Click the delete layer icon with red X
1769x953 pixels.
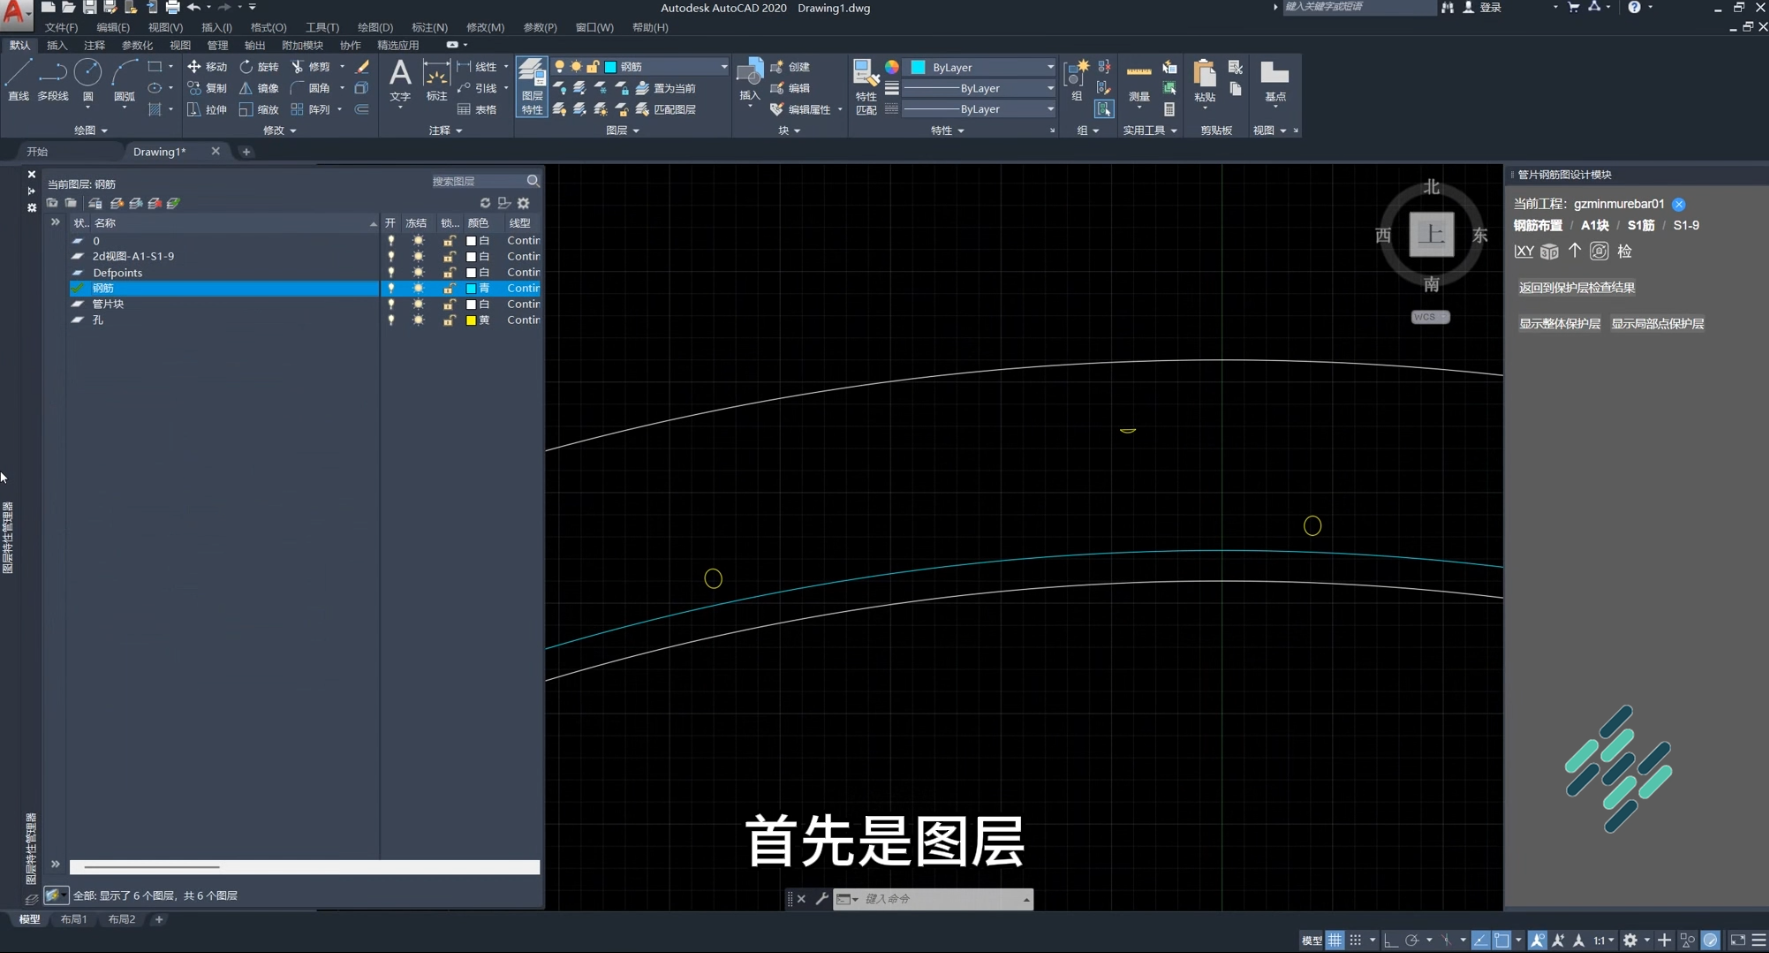pos(154,203)
